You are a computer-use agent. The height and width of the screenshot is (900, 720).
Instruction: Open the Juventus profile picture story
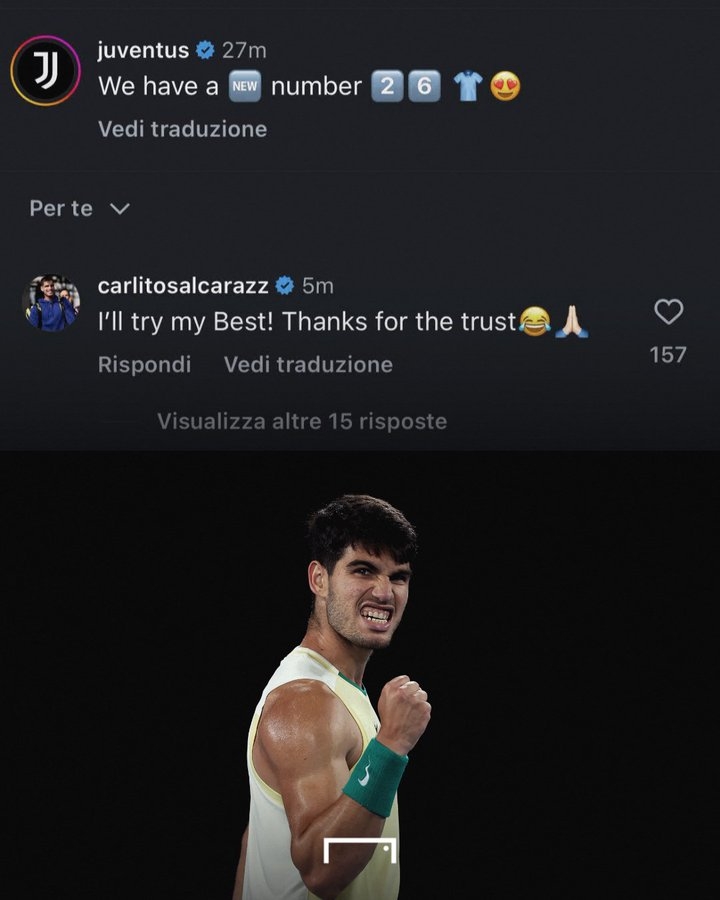(45, 71)
